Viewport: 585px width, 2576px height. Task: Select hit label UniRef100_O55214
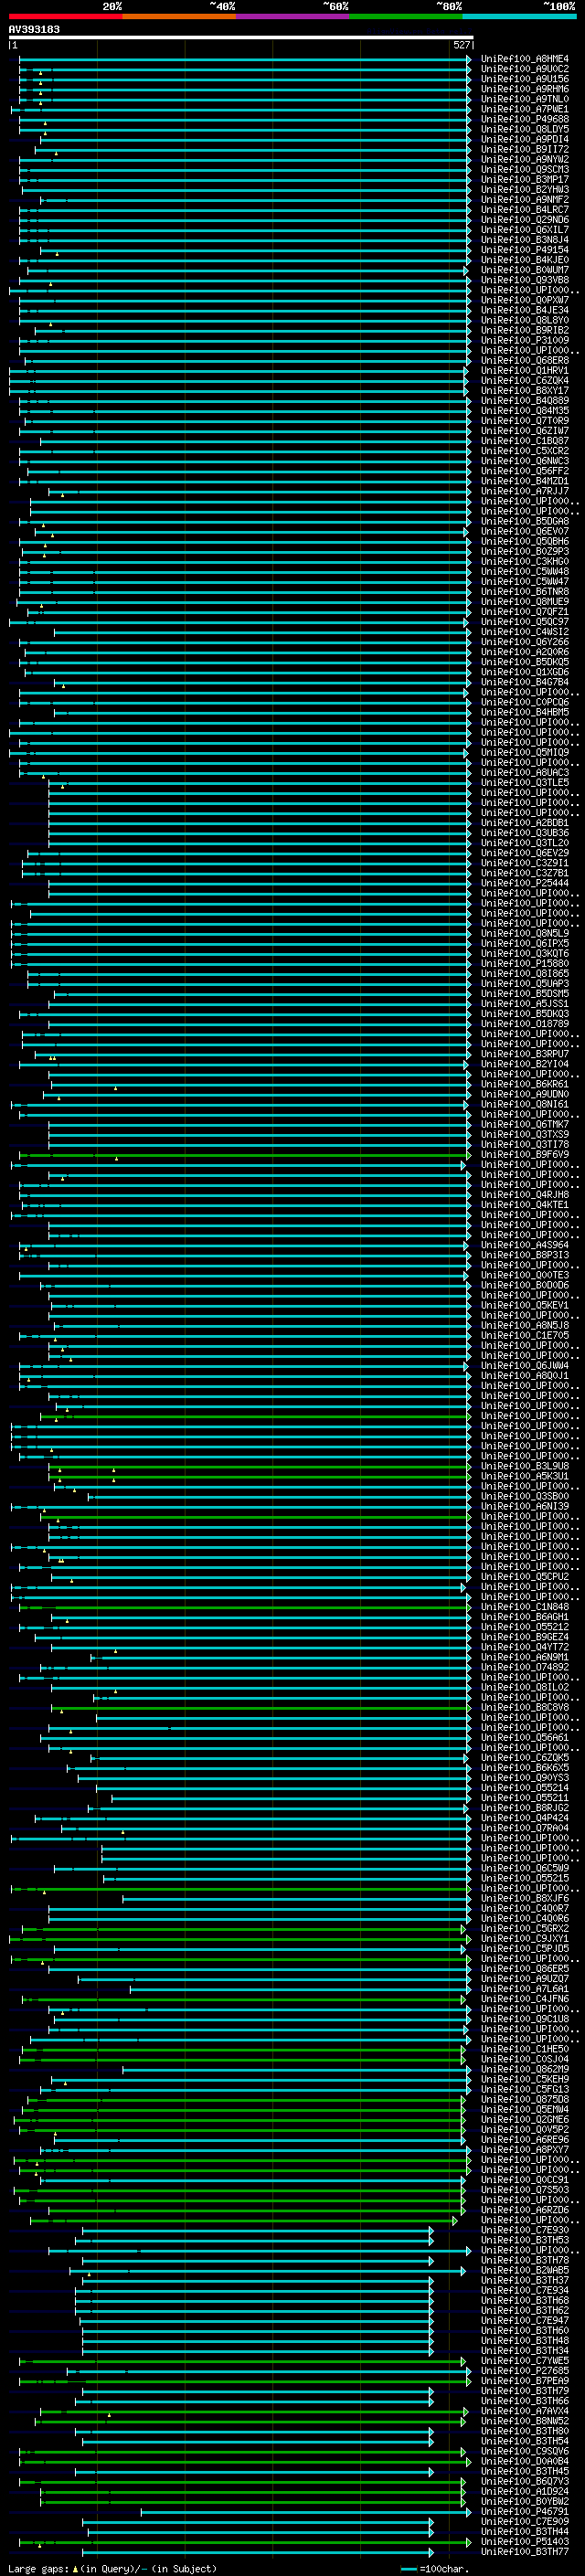(x=525, y=1788)
